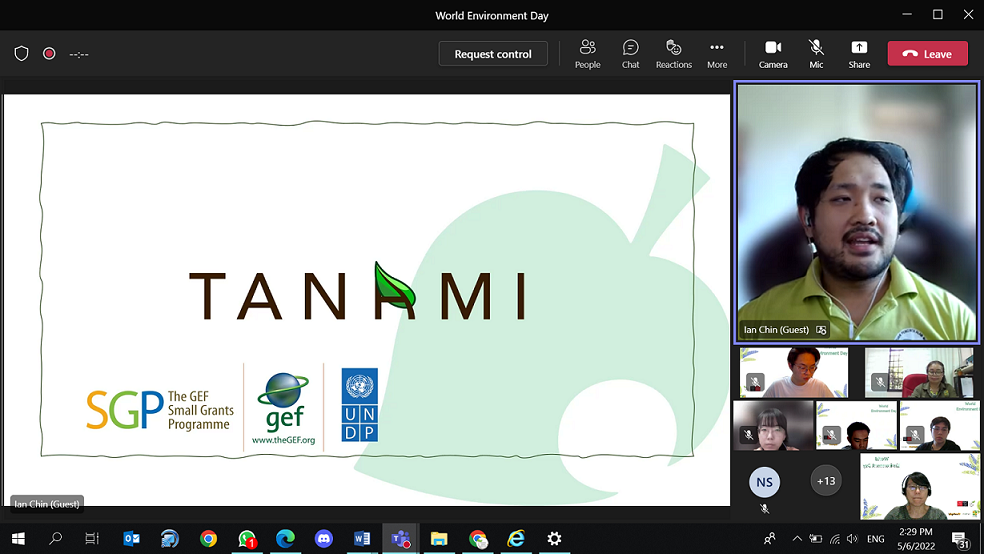Image resolution: width=984 pixels, height=554 pixels.
Task: Click the blue circular app icon on taskbar
Action: [169, 538]
